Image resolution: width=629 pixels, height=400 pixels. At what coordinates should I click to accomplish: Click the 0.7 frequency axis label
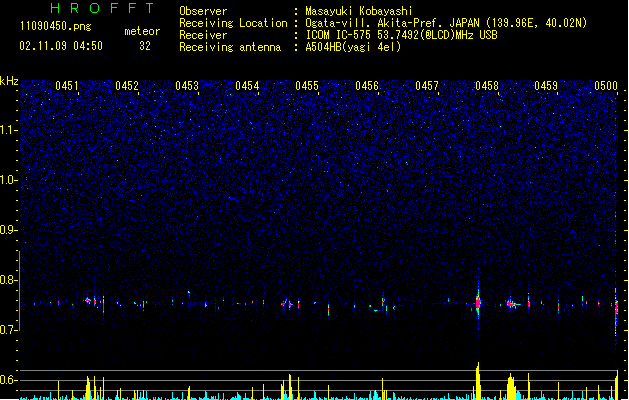click(8, 329)
